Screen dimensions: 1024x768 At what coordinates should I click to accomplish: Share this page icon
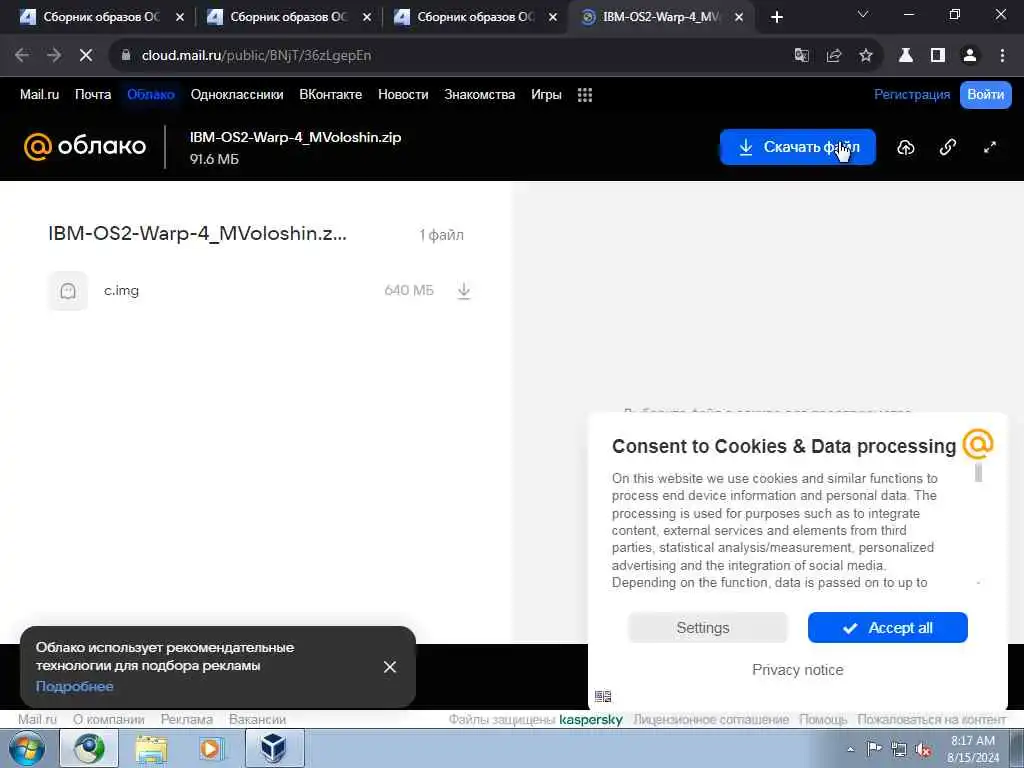coord(833,56)
